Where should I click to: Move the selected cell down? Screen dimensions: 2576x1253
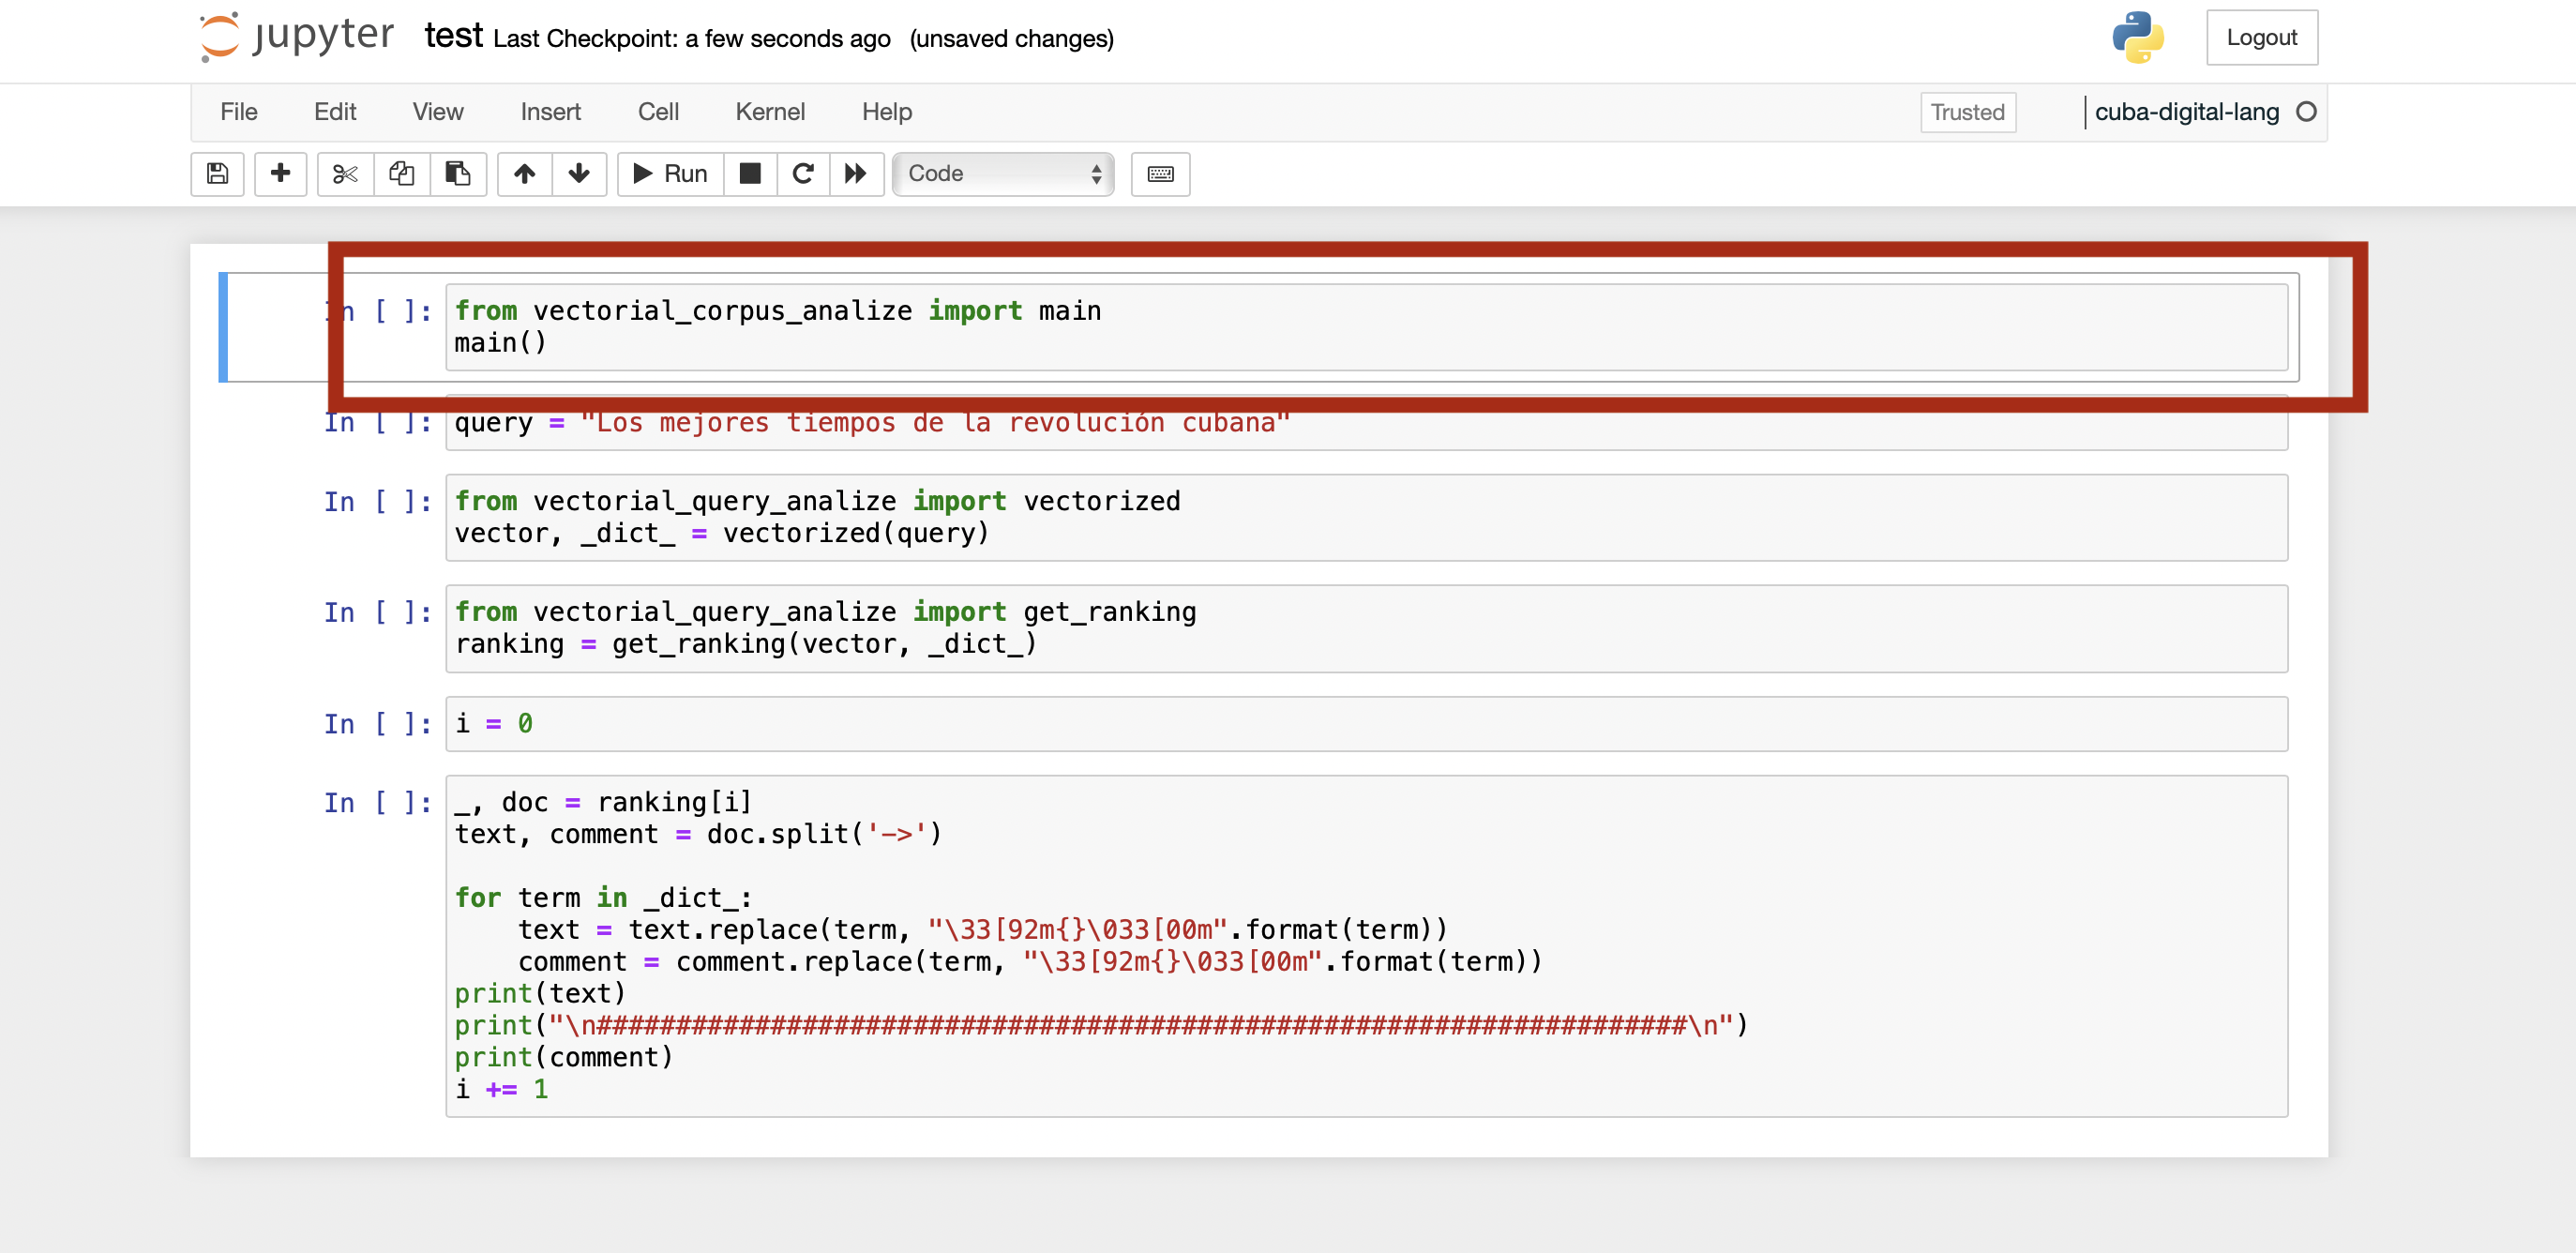click(579, 174)
